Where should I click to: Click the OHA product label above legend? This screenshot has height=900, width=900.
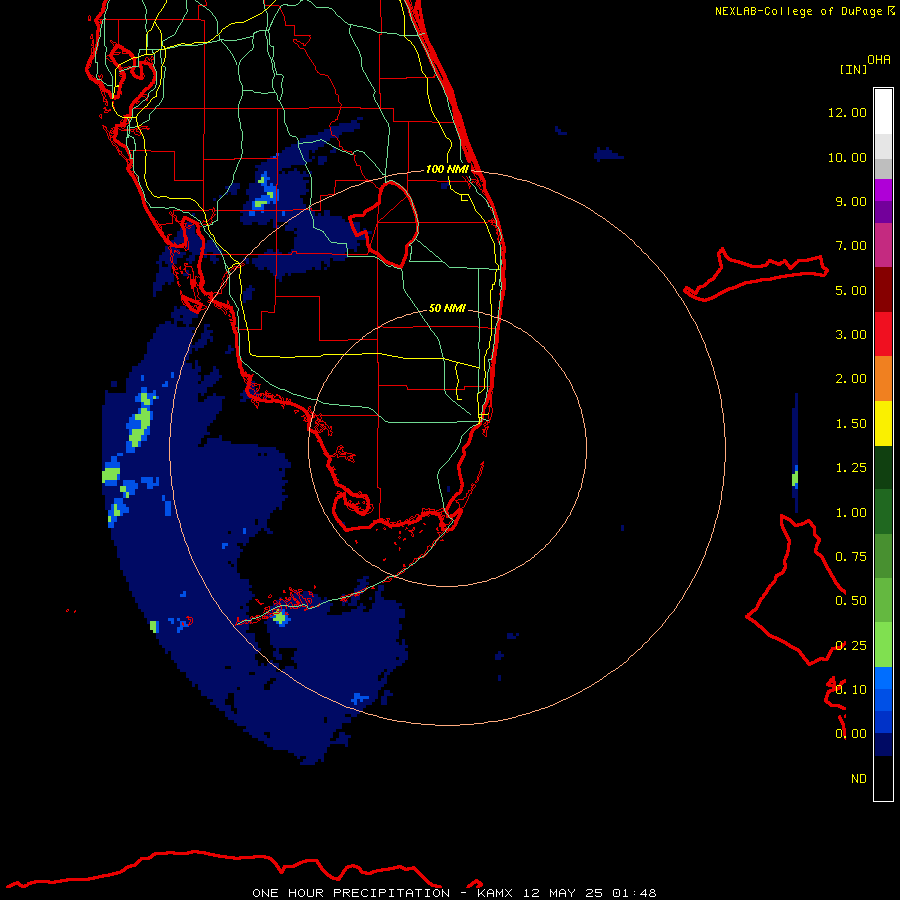[879, 60]
